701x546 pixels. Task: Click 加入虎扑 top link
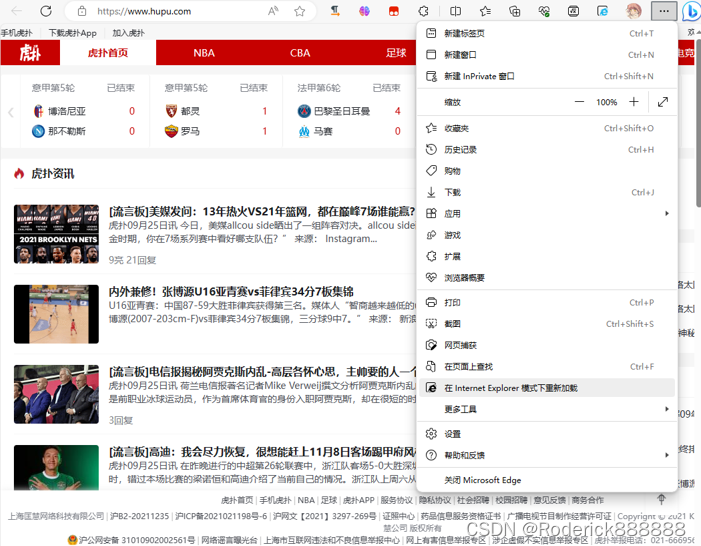pyautogui.click(x=128, y=33)
